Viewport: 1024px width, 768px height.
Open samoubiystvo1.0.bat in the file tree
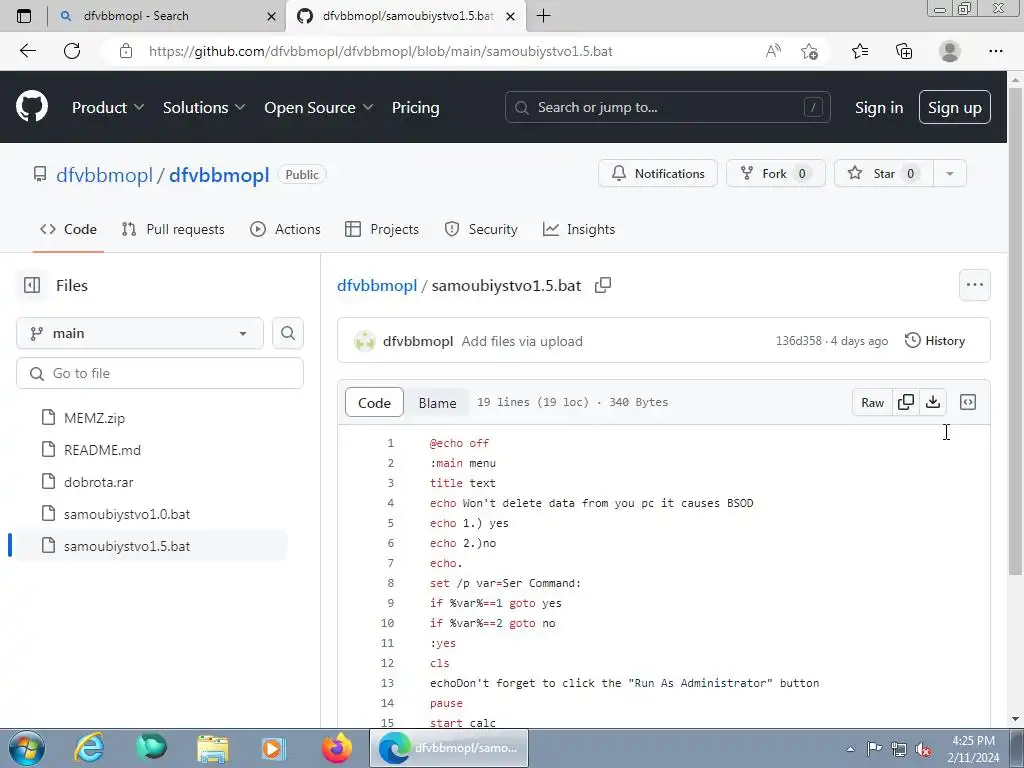[127, 514]
